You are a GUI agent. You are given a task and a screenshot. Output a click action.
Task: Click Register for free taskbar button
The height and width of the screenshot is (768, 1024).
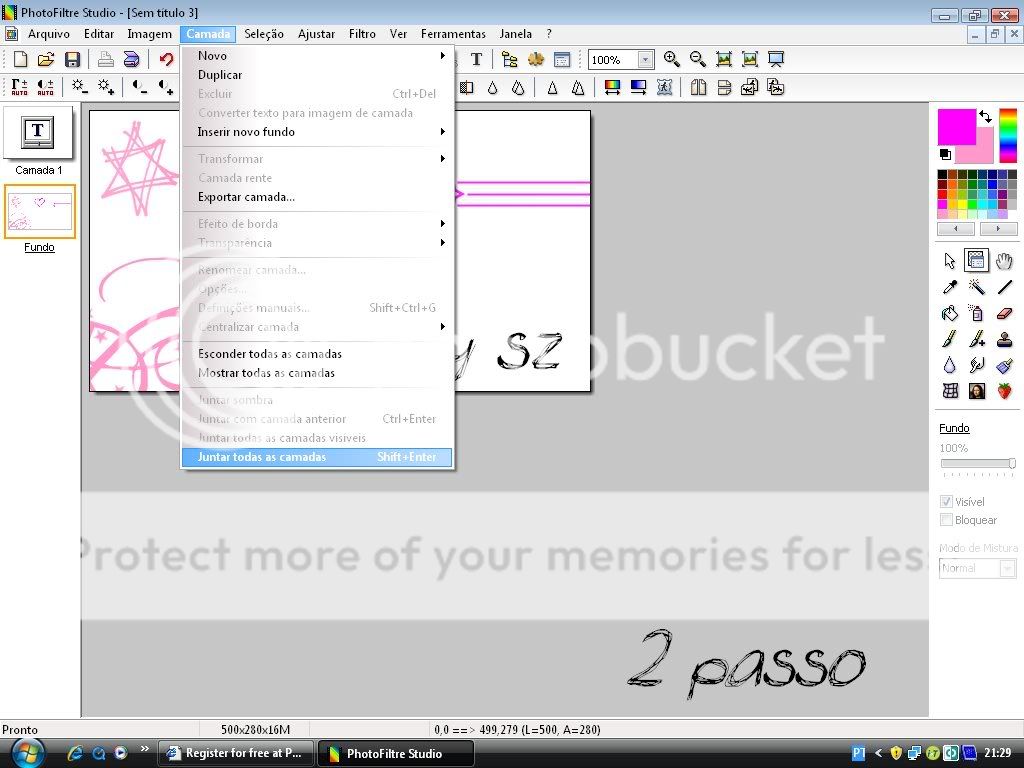(x=236, y=753)
